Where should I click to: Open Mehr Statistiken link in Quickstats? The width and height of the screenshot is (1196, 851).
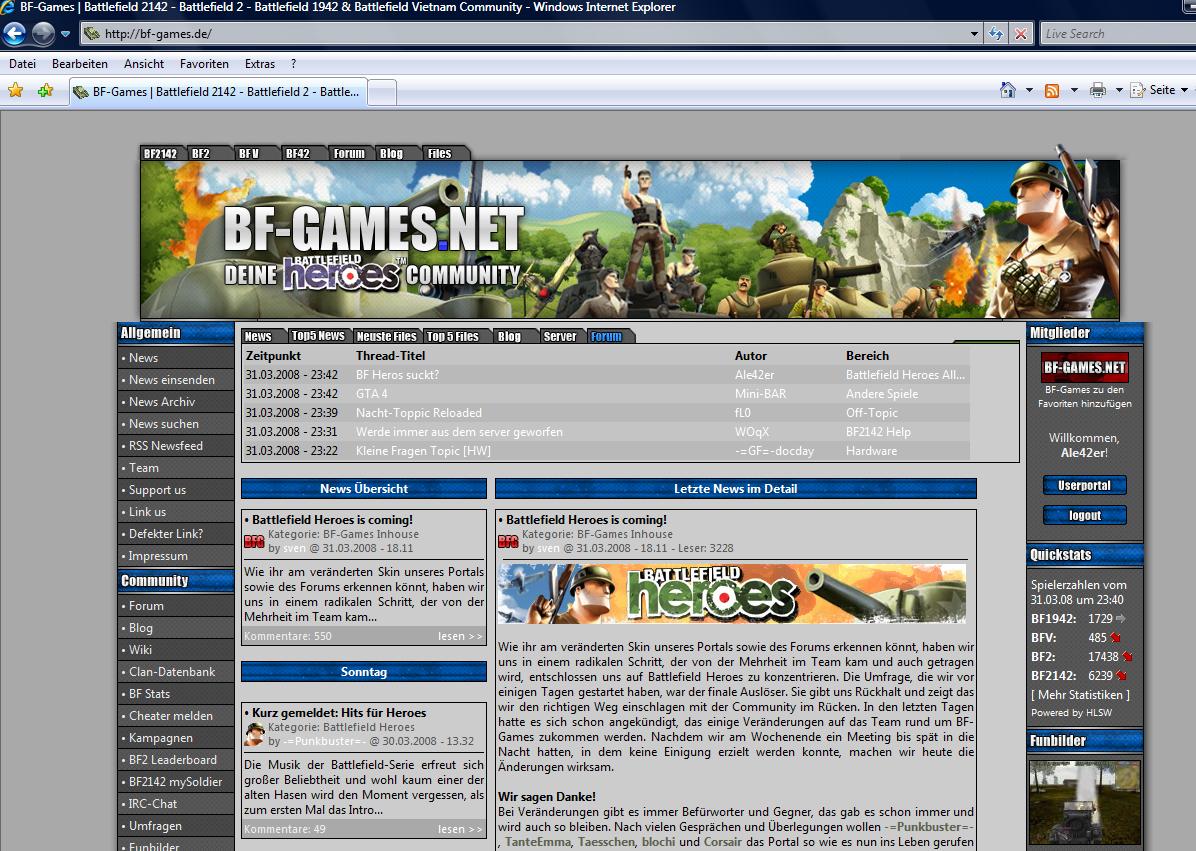tap(1080, 695)
